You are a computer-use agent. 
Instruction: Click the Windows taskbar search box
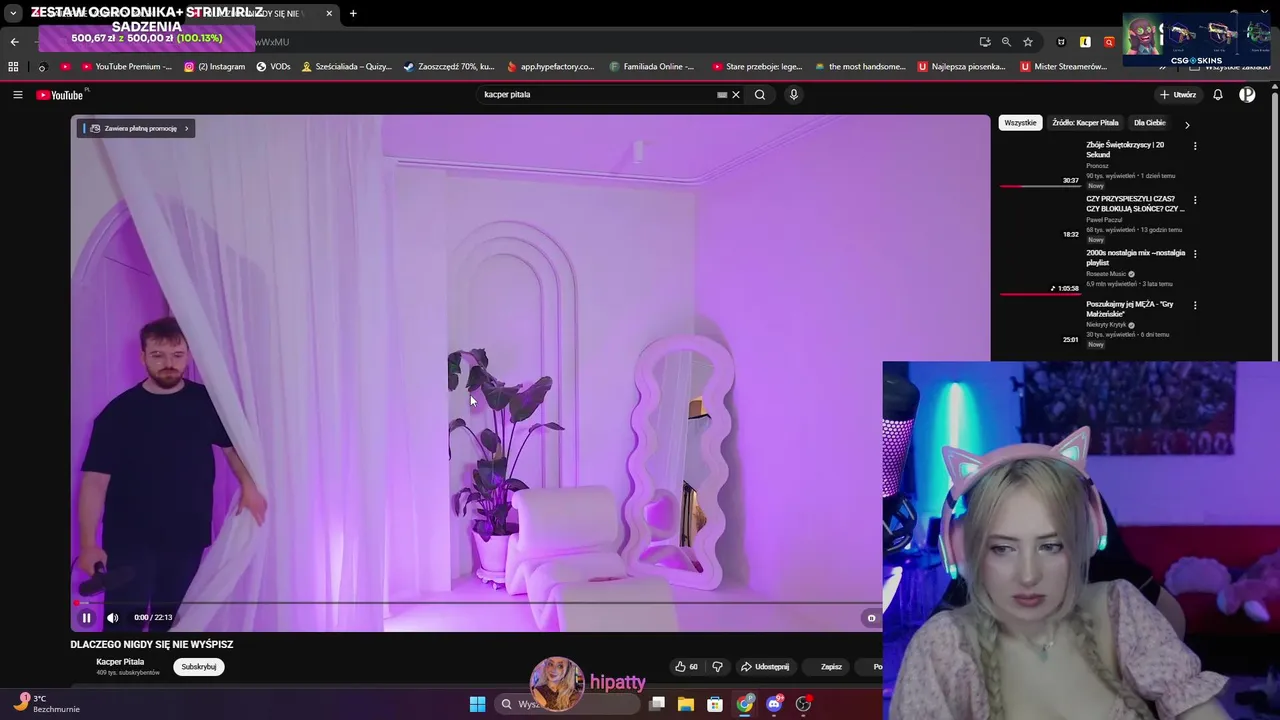[x=567, y=704]
